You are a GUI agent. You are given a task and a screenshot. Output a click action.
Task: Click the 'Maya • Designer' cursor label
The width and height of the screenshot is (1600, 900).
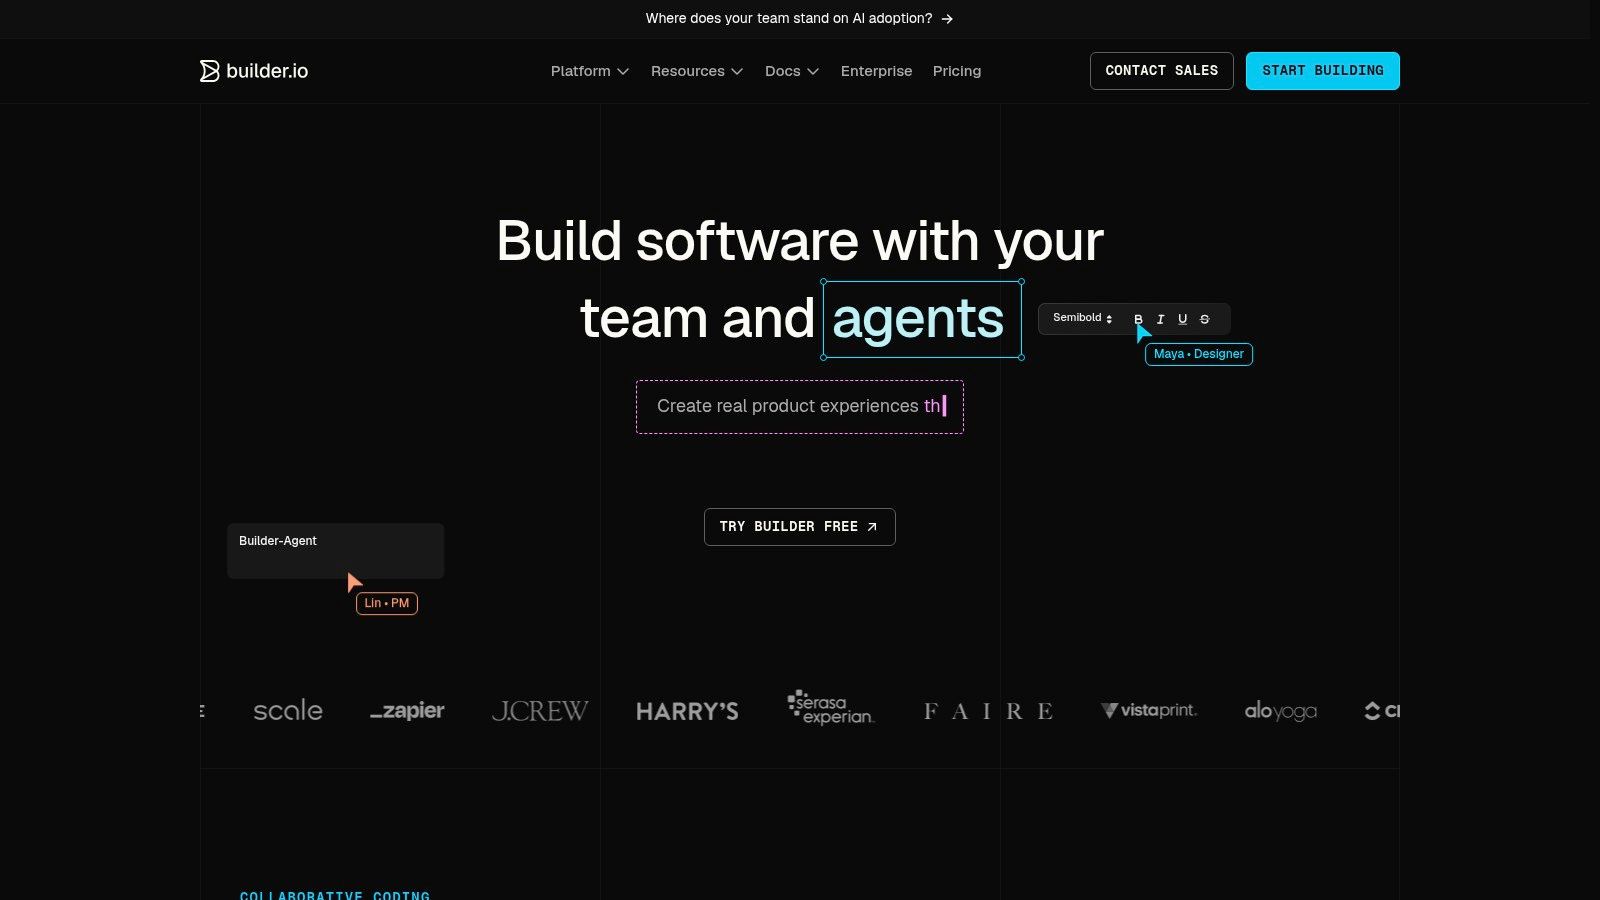[1199, 354]
